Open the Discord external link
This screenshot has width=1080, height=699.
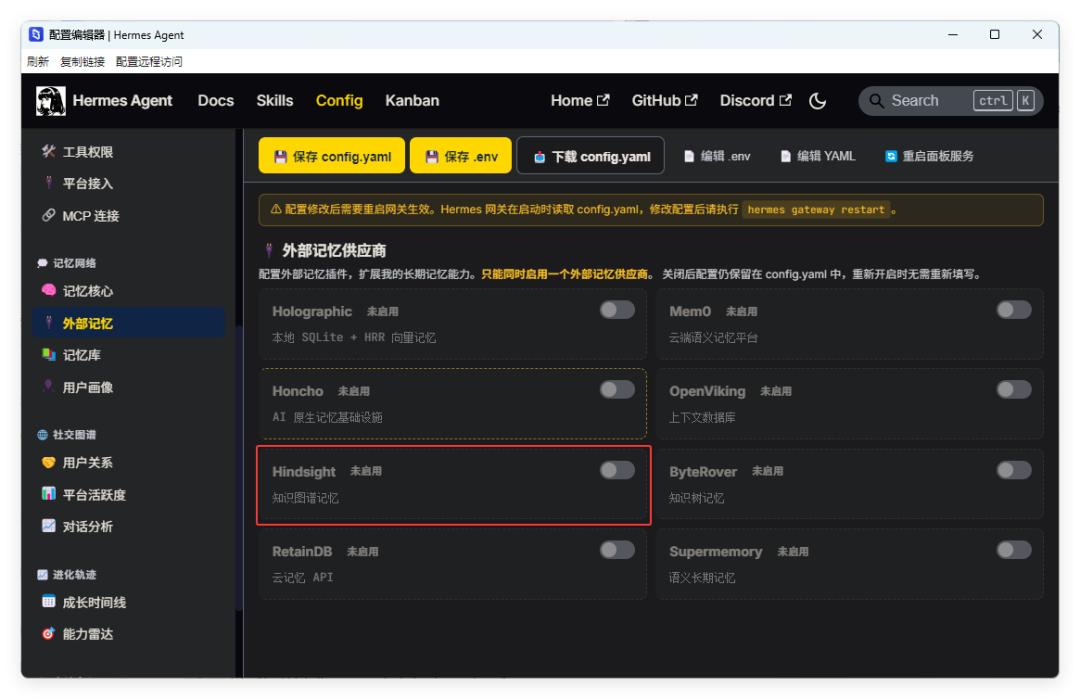[x=756, y=101]
